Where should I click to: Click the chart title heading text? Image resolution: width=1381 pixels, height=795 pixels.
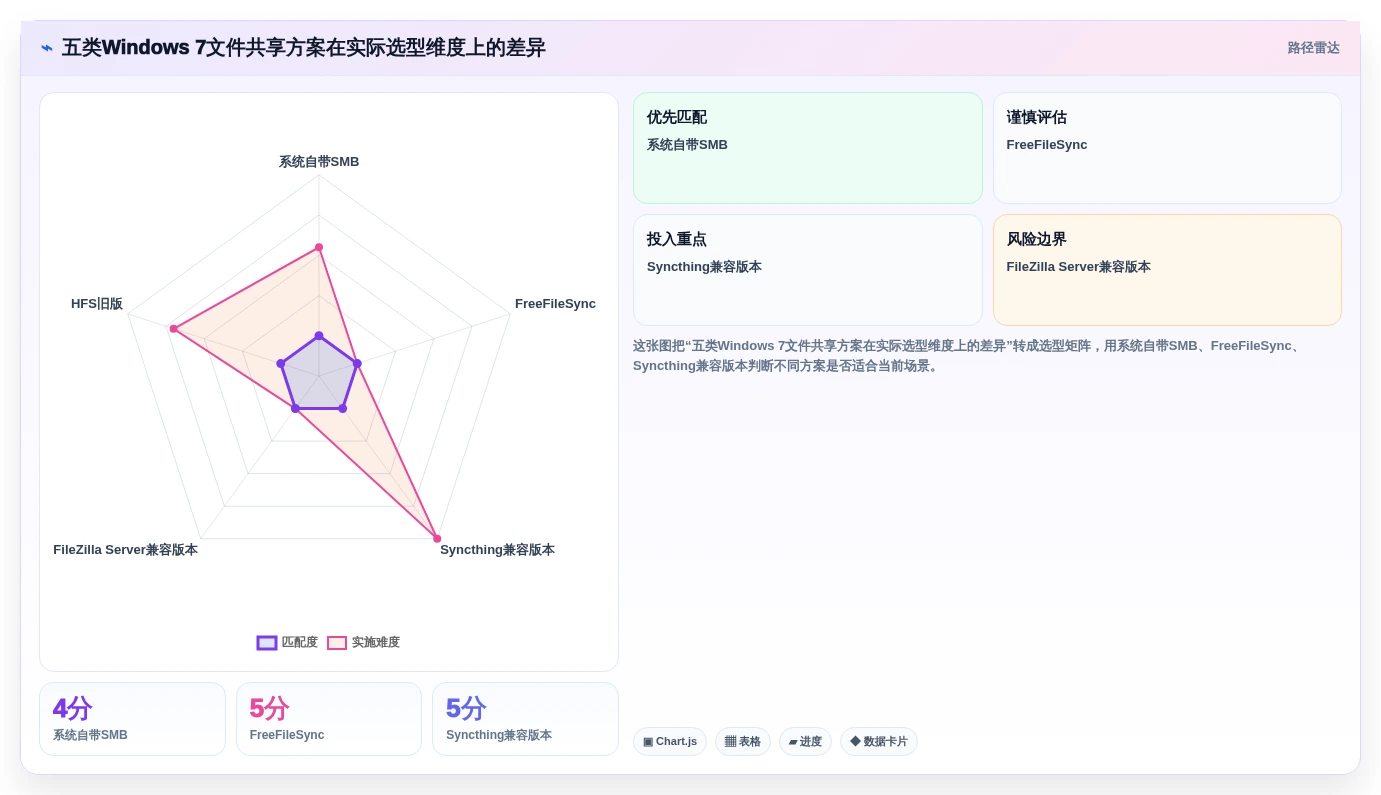click(x=304, y=48)
